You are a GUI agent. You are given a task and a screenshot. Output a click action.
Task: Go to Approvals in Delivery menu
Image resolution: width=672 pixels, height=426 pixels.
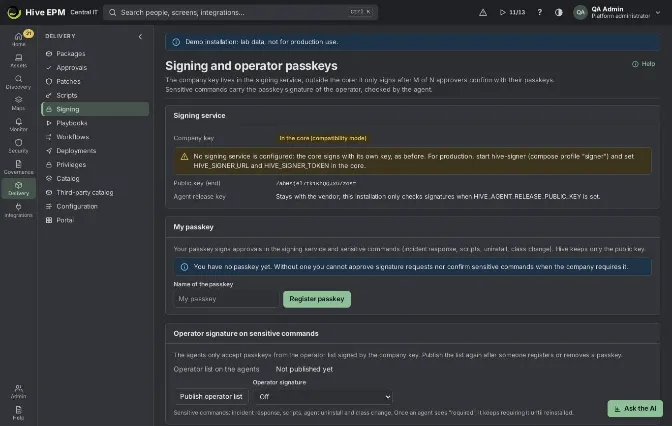tap(95, 68)
